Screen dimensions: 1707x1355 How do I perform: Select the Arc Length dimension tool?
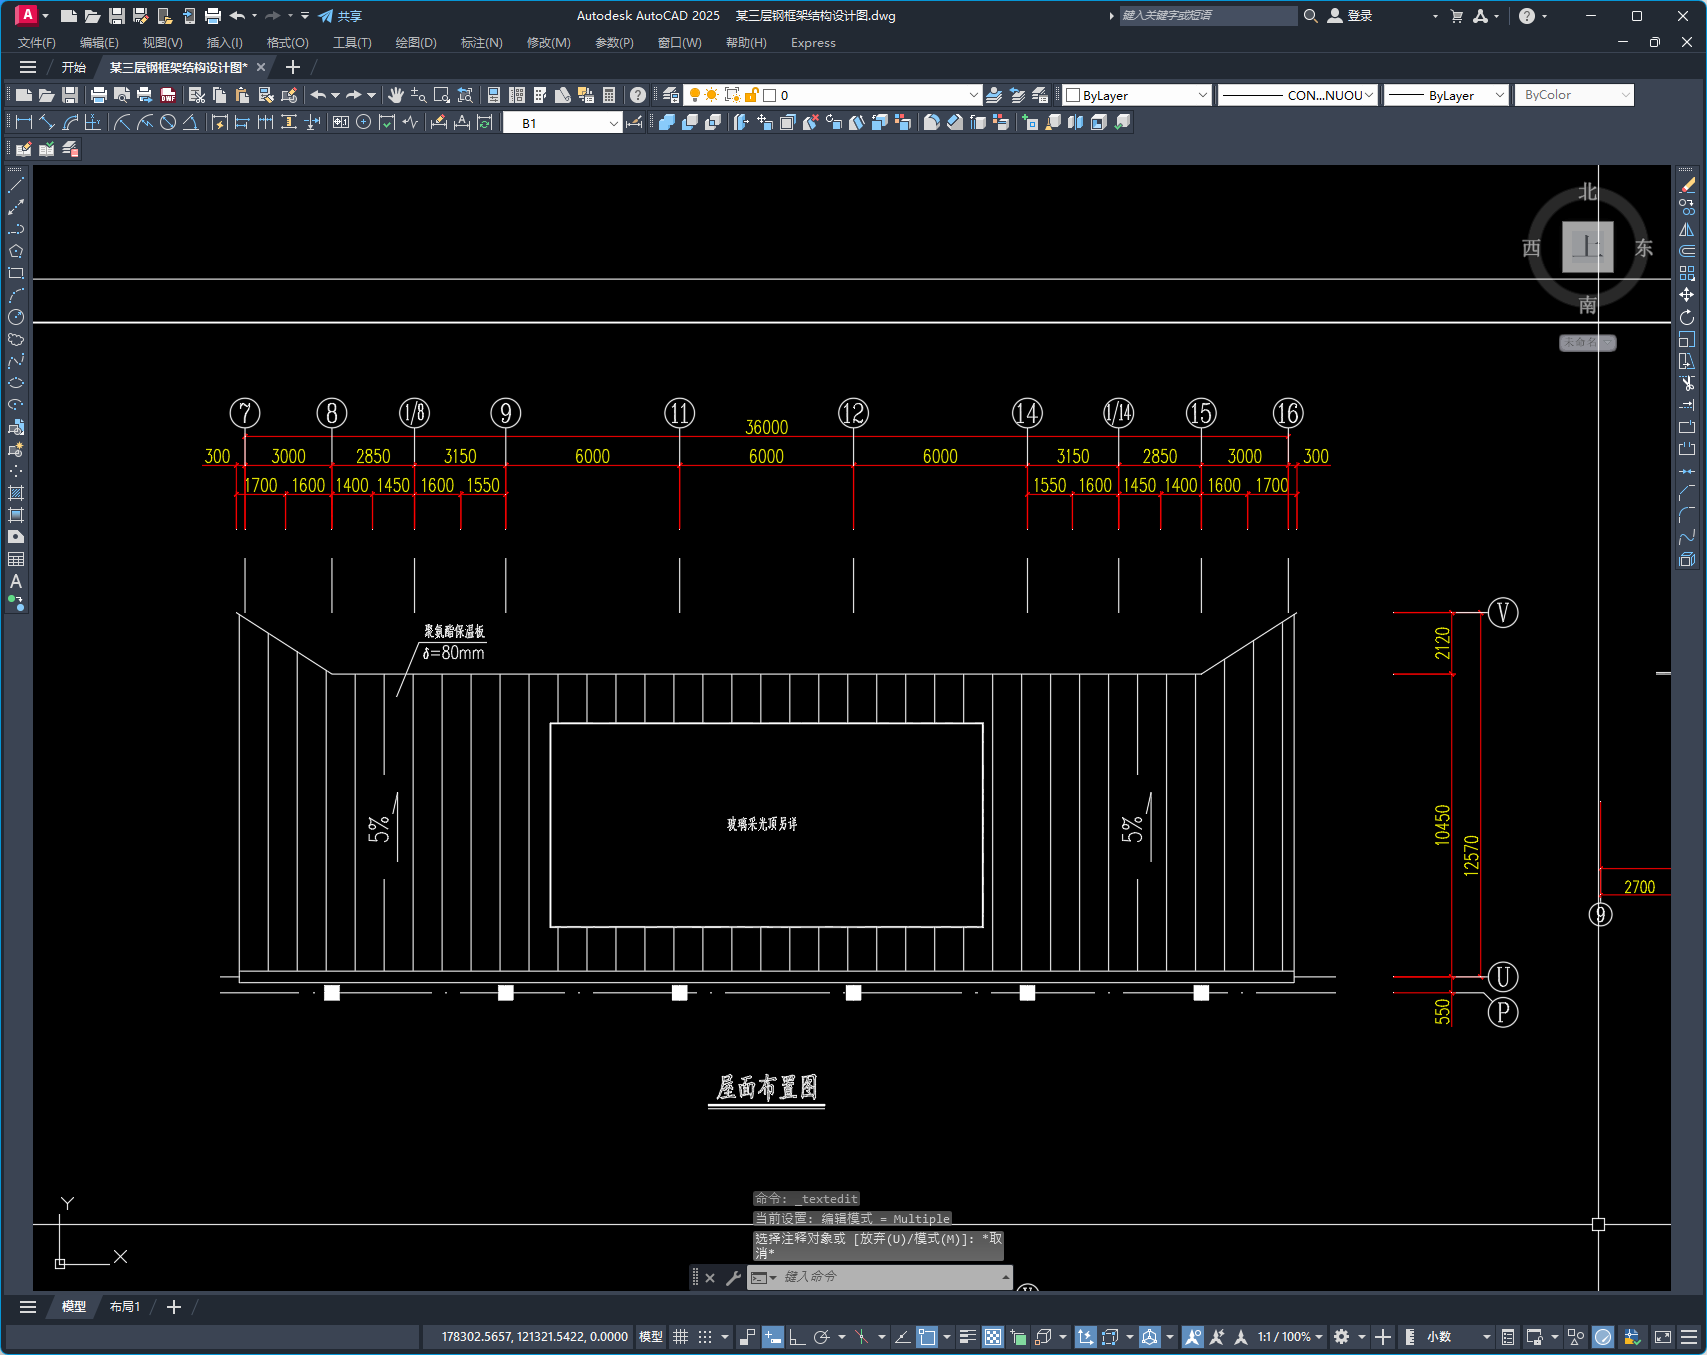[70, 122]
